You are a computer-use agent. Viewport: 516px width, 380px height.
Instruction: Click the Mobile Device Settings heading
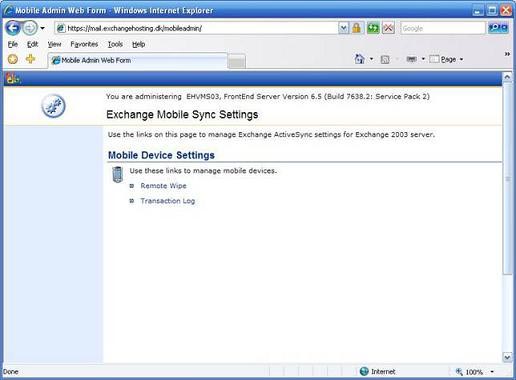coord(161,155)
